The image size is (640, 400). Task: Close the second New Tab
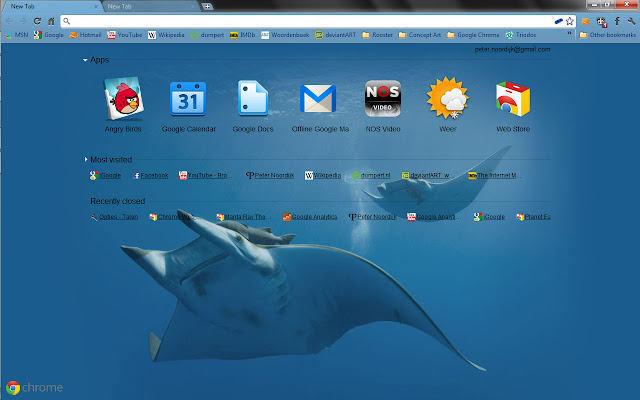tap(193, 7)
